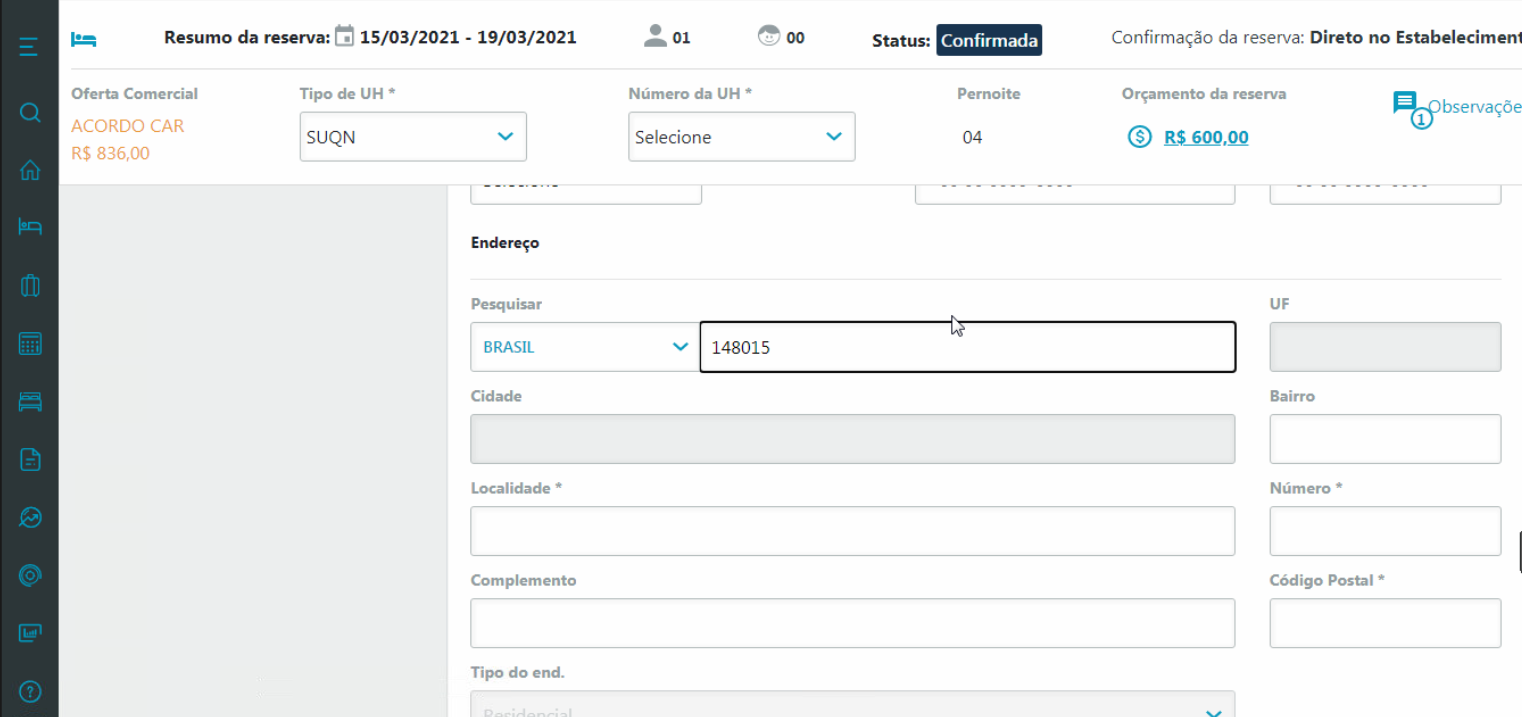Click into the Complemento field
Screen dimensions: 1522x717
853,623
